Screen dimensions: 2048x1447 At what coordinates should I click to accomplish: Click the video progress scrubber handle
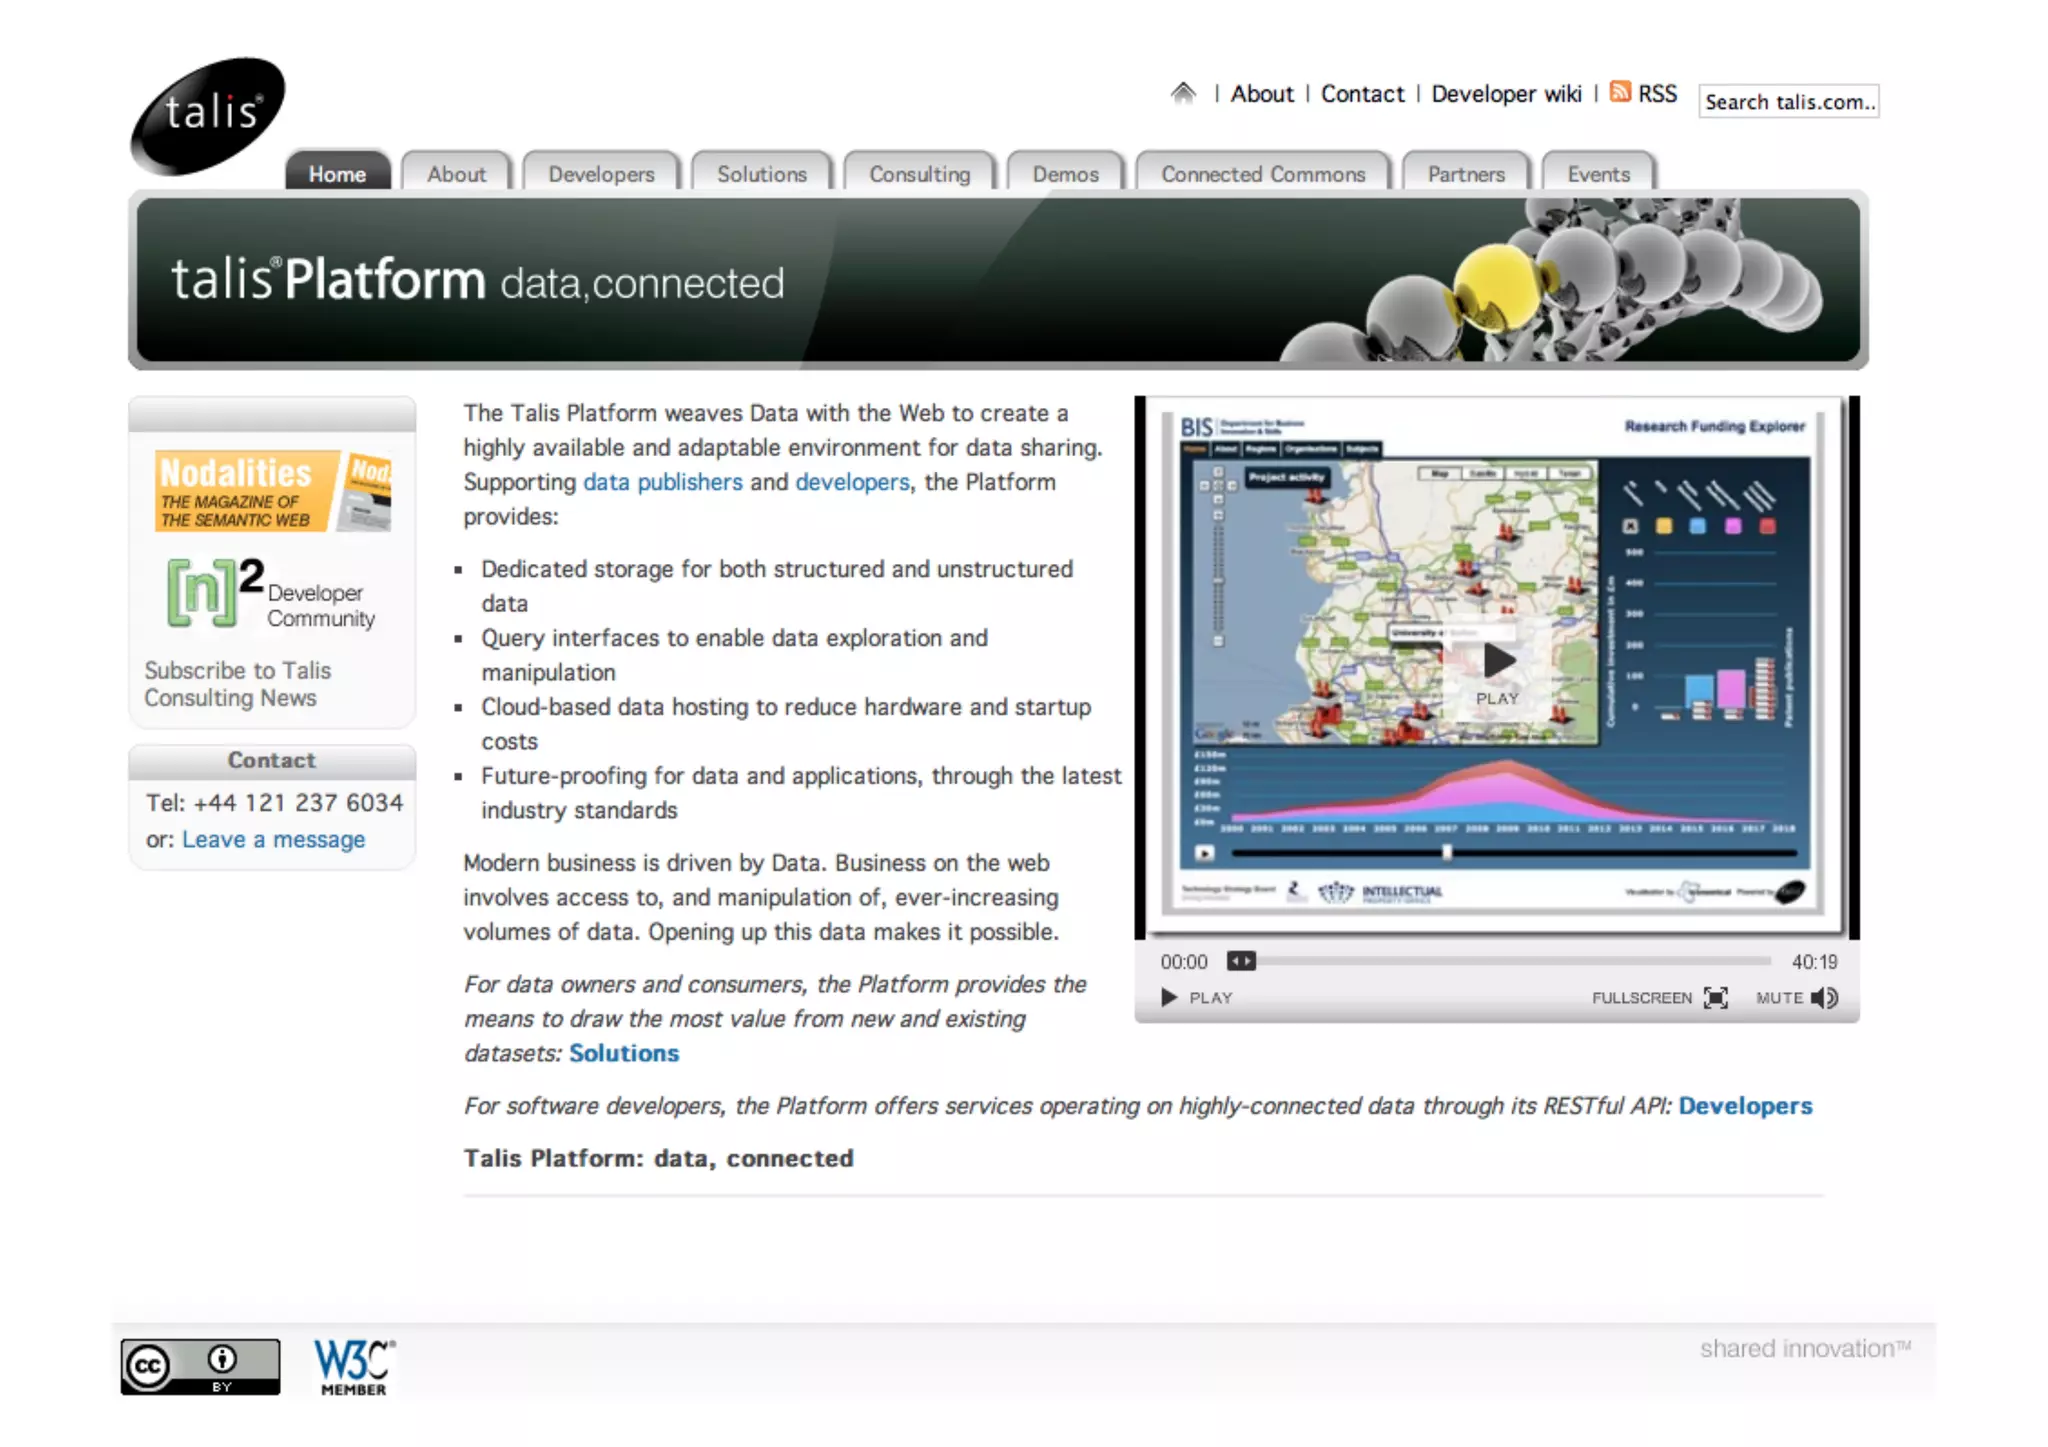click(1241, 961)
